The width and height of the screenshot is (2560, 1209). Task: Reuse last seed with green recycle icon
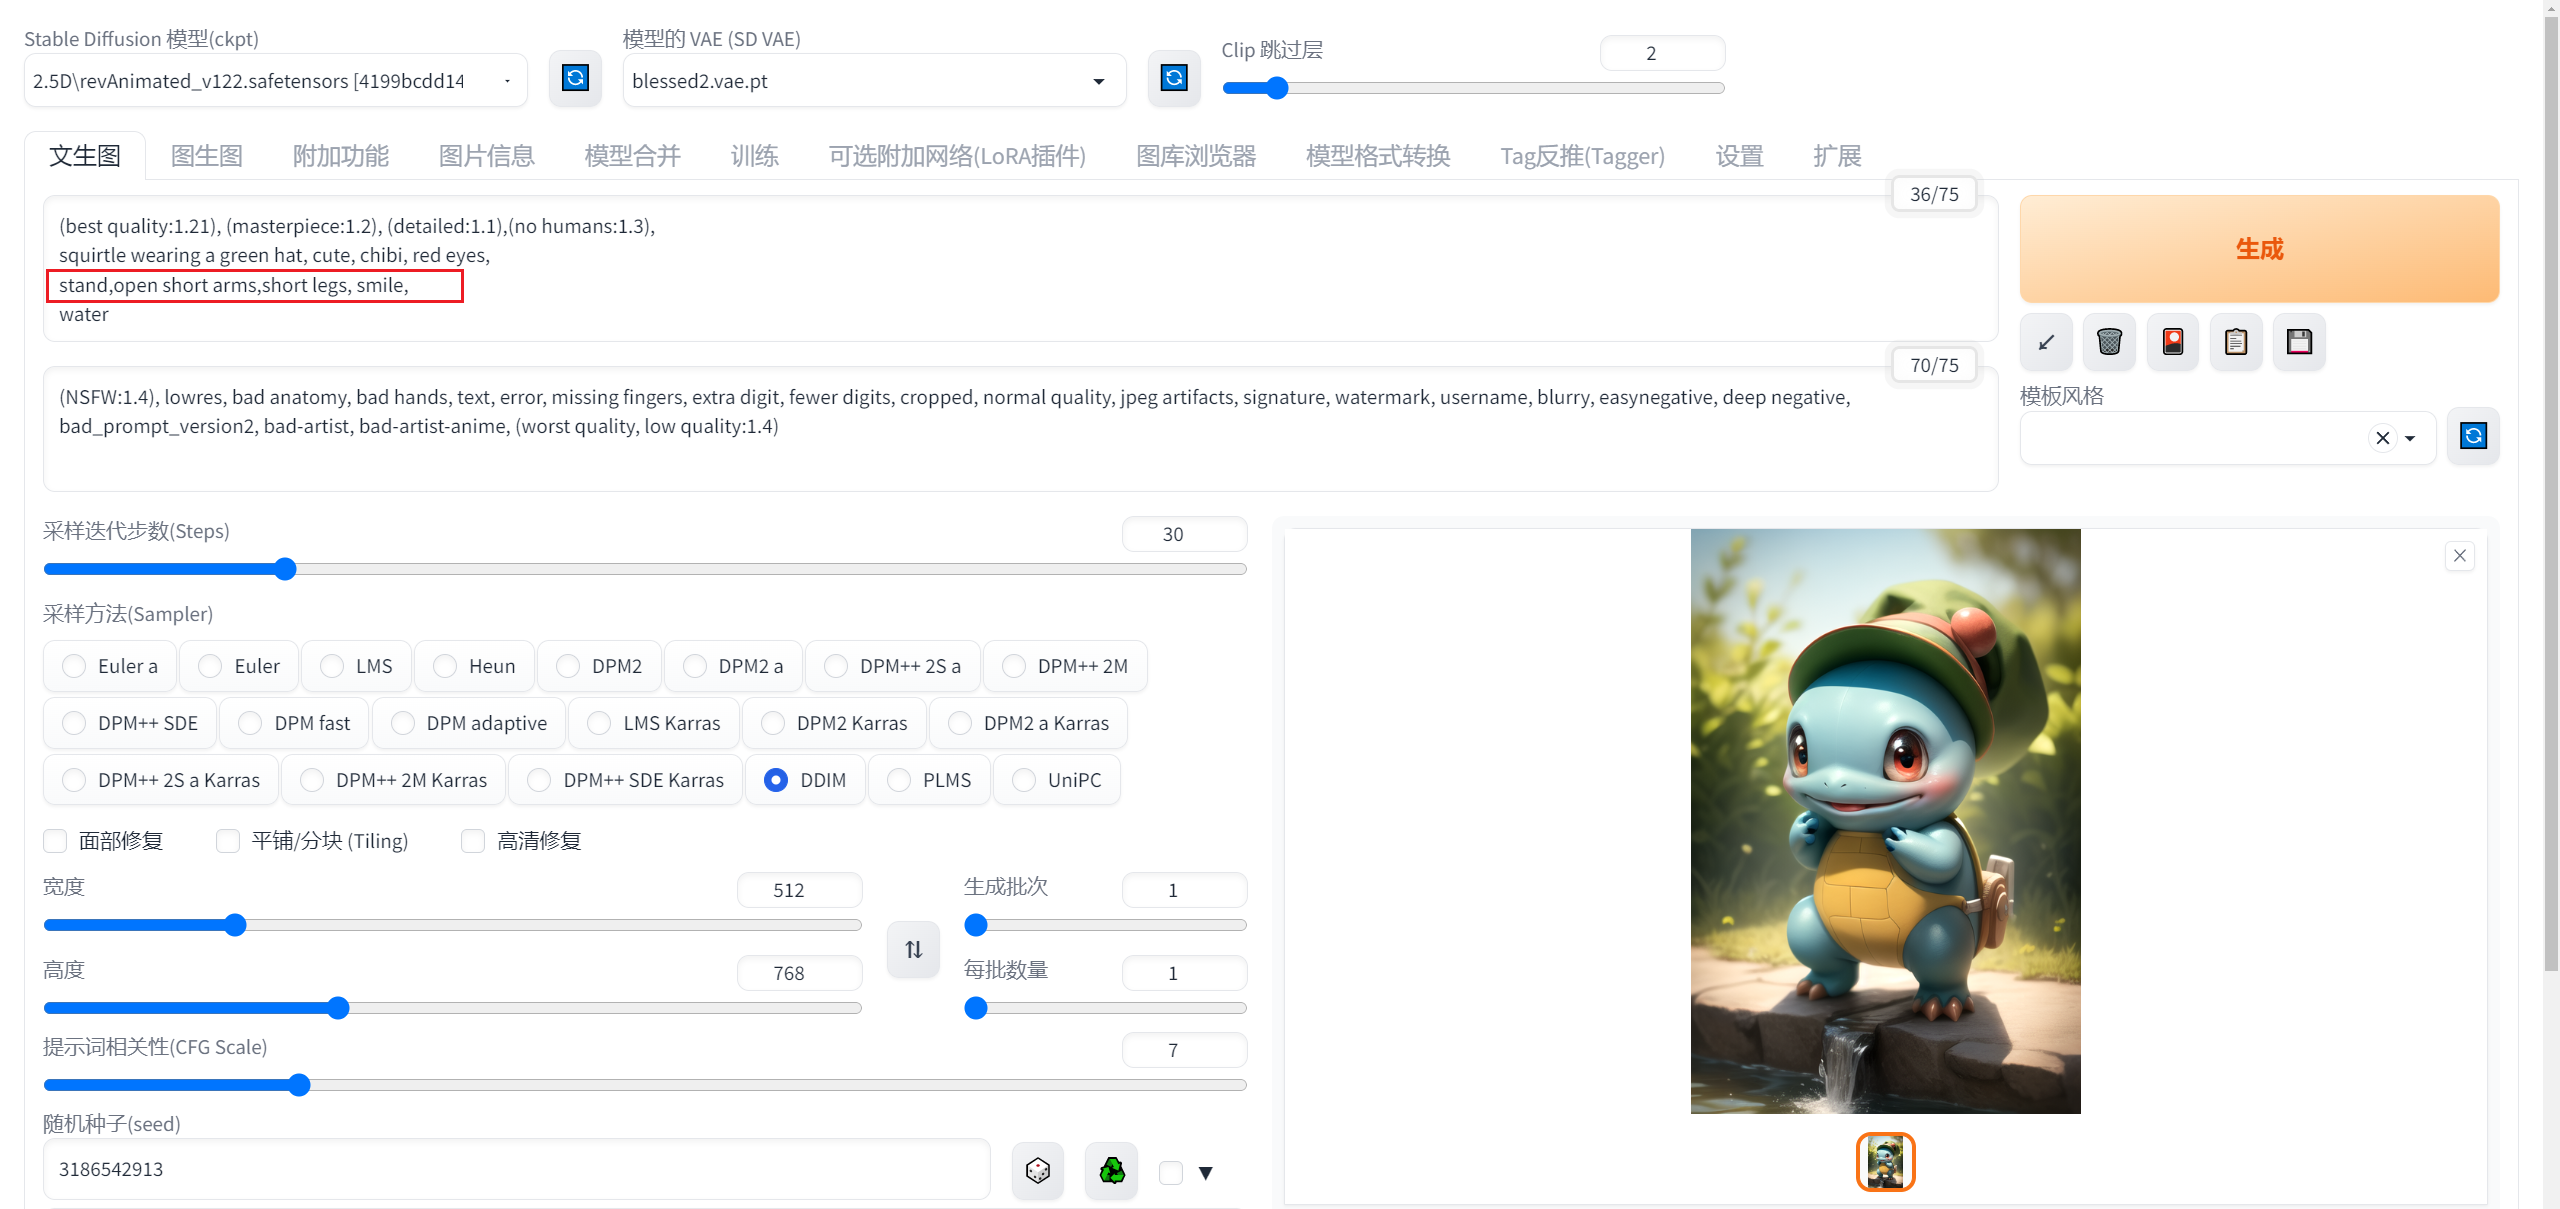[1112, 1170]
